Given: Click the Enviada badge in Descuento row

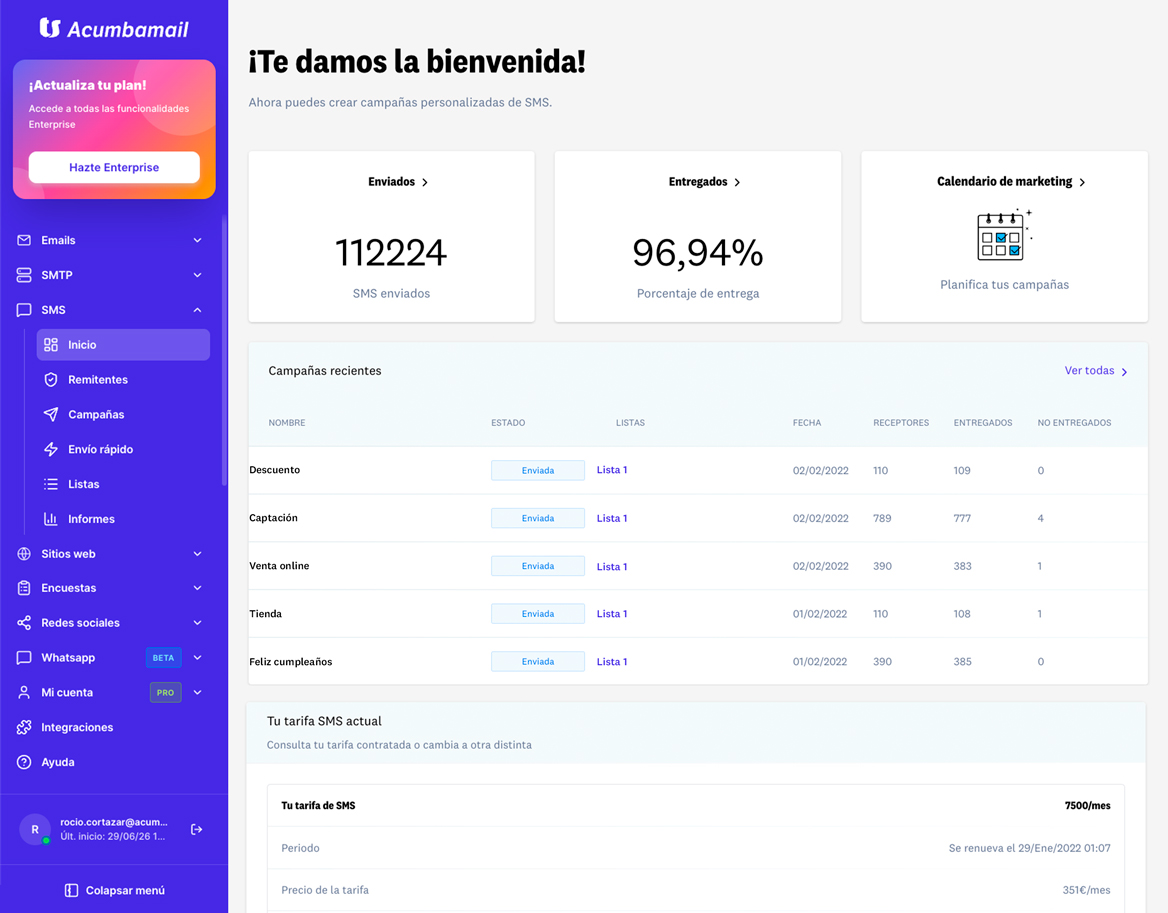Looking at the screenshot, I should click(538, 471).
